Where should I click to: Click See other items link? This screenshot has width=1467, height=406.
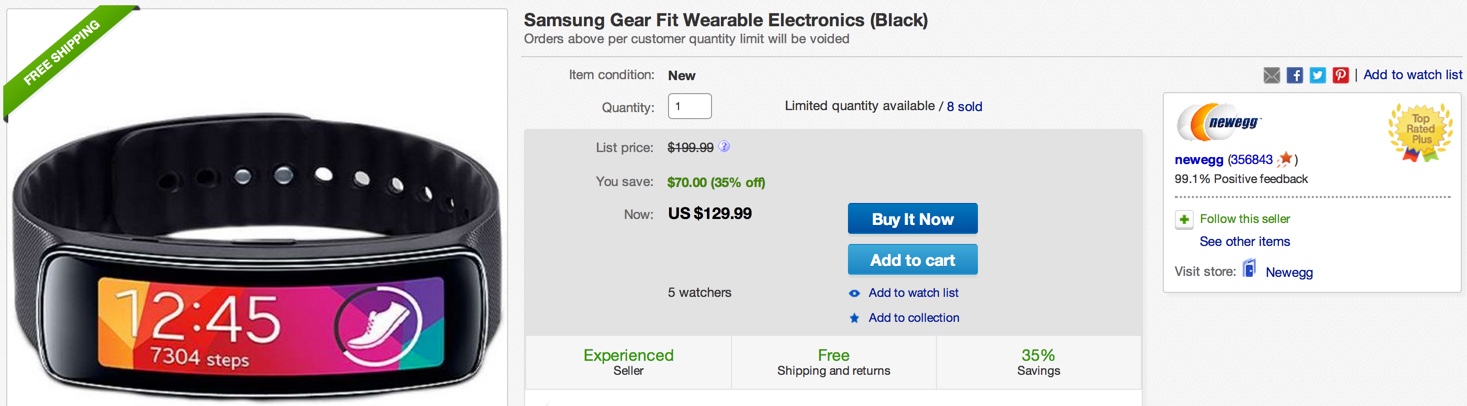click(1244, 242)
